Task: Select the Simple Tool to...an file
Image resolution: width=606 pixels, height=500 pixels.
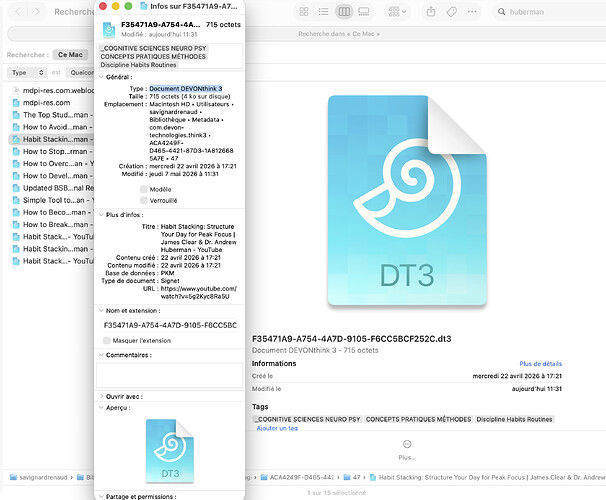Action: (53, 200)
